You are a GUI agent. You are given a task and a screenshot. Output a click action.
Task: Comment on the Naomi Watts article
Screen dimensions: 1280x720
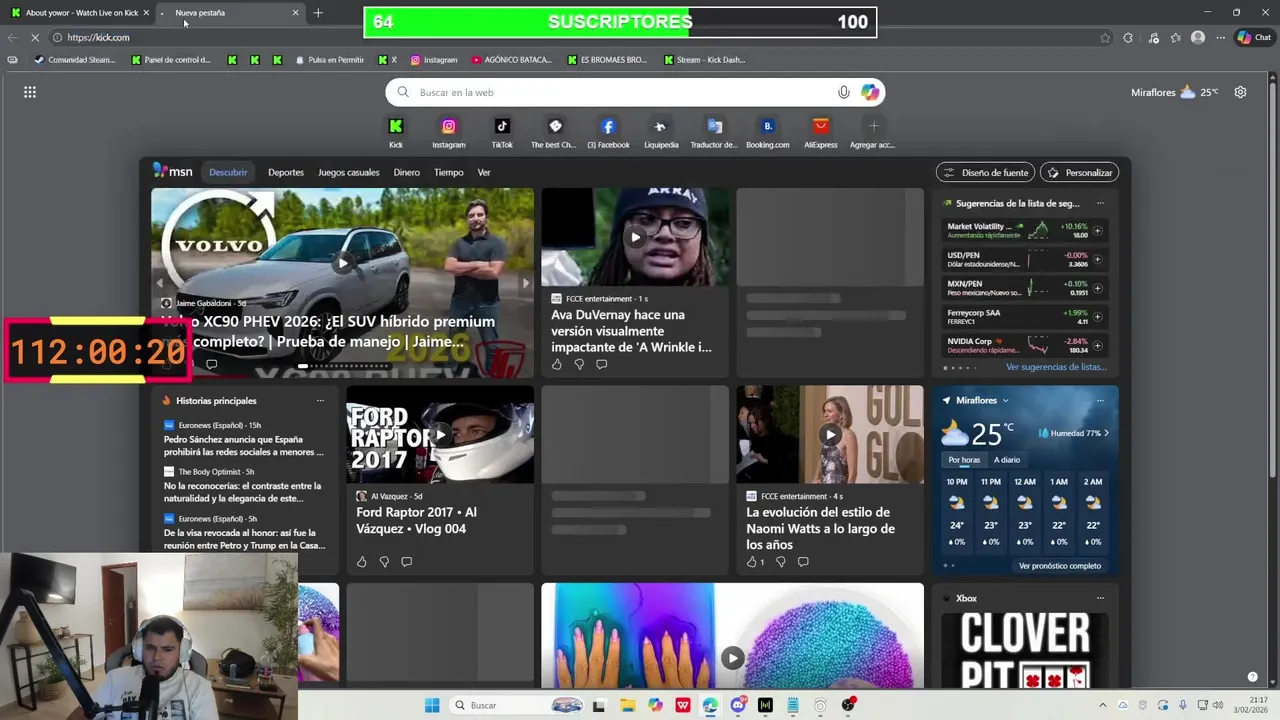click(803, 562)
